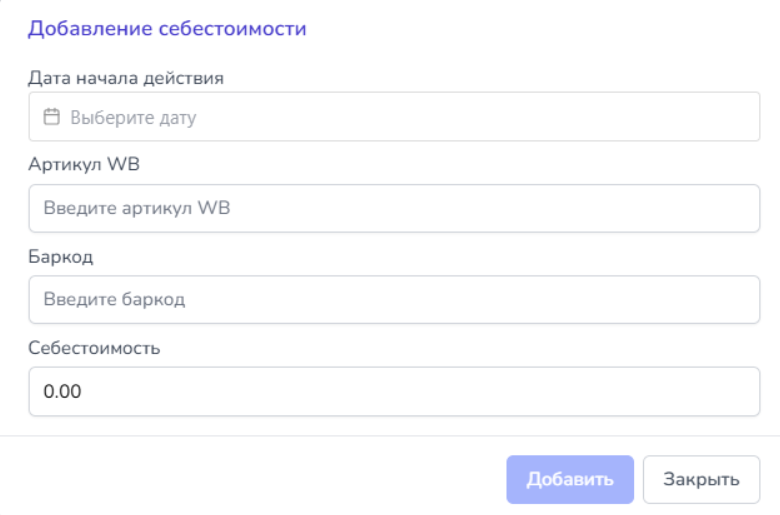Focus the "Введите артикул WB" input
The height and width of the screenshot is (515, 780).
click(394, 208)
